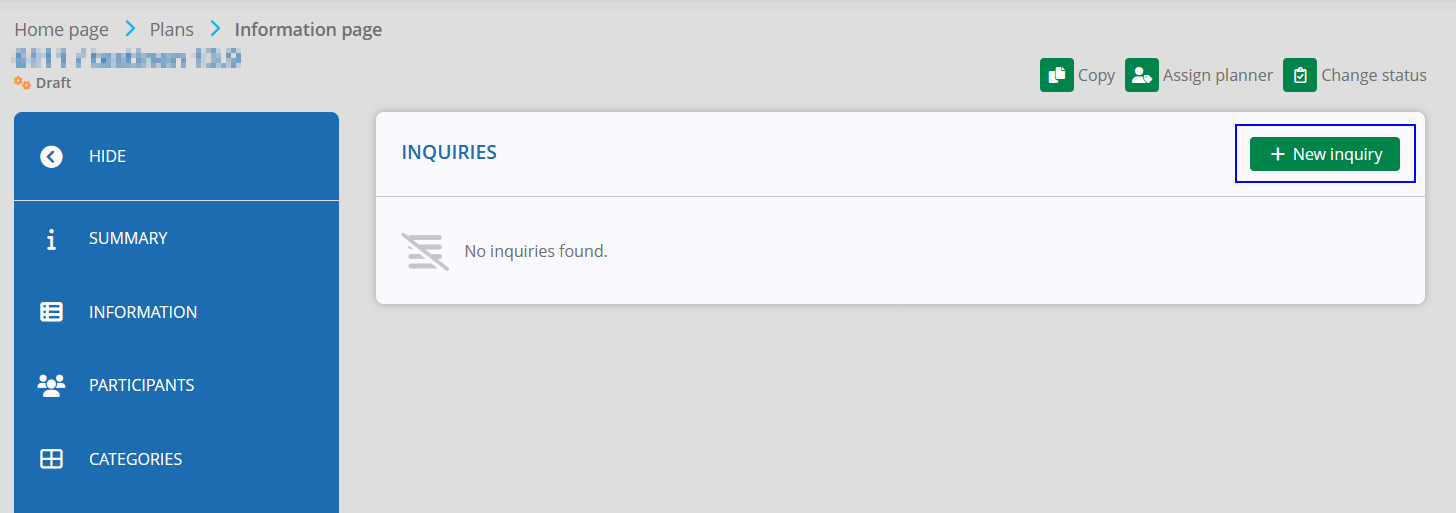This screenshot has height=513, width=1456.
Task: Click the crossed-out list empty-state icon
Action: pos(425,251)
